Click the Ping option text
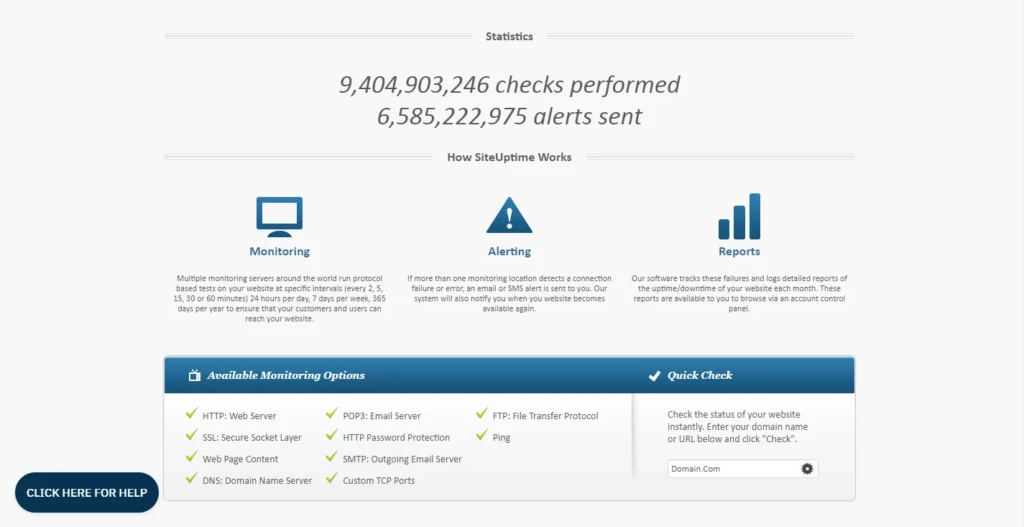Viewport: 1024px width, 527px height. (x=502, y=438)
